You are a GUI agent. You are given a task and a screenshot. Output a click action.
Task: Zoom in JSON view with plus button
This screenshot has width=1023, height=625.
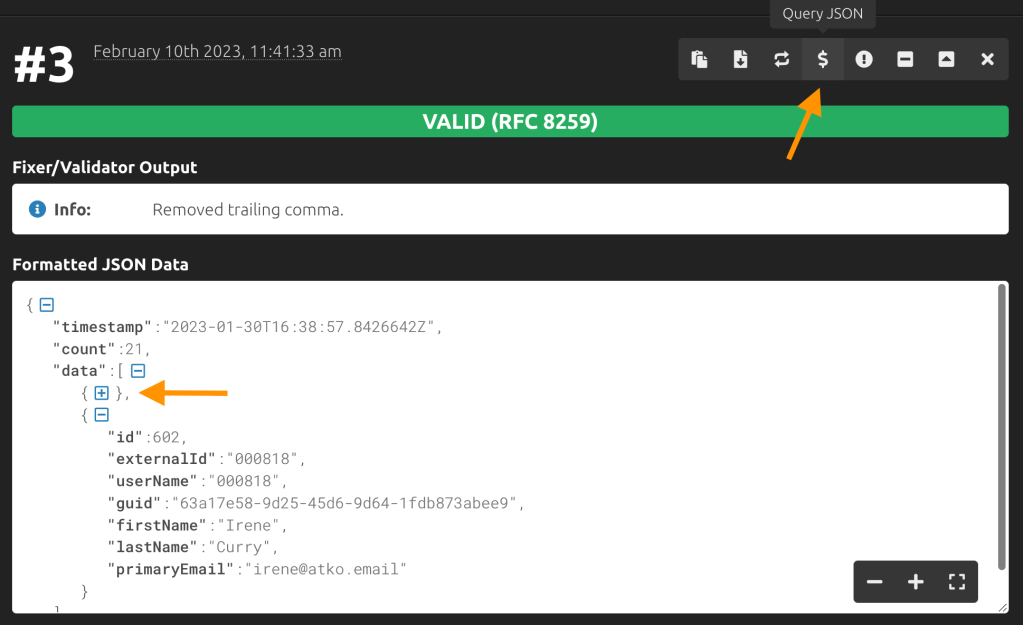click(916, 582)
